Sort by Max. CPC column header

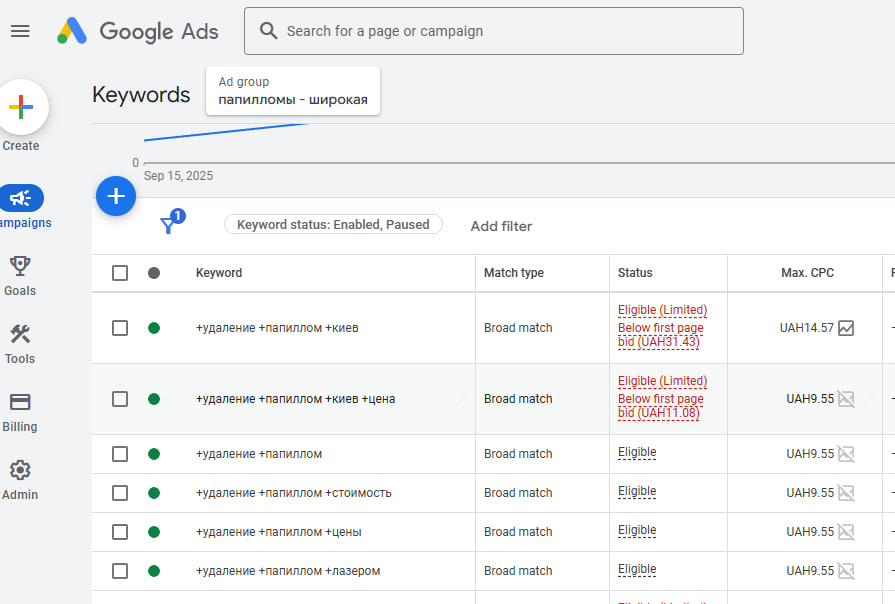(x=807, y=273)
